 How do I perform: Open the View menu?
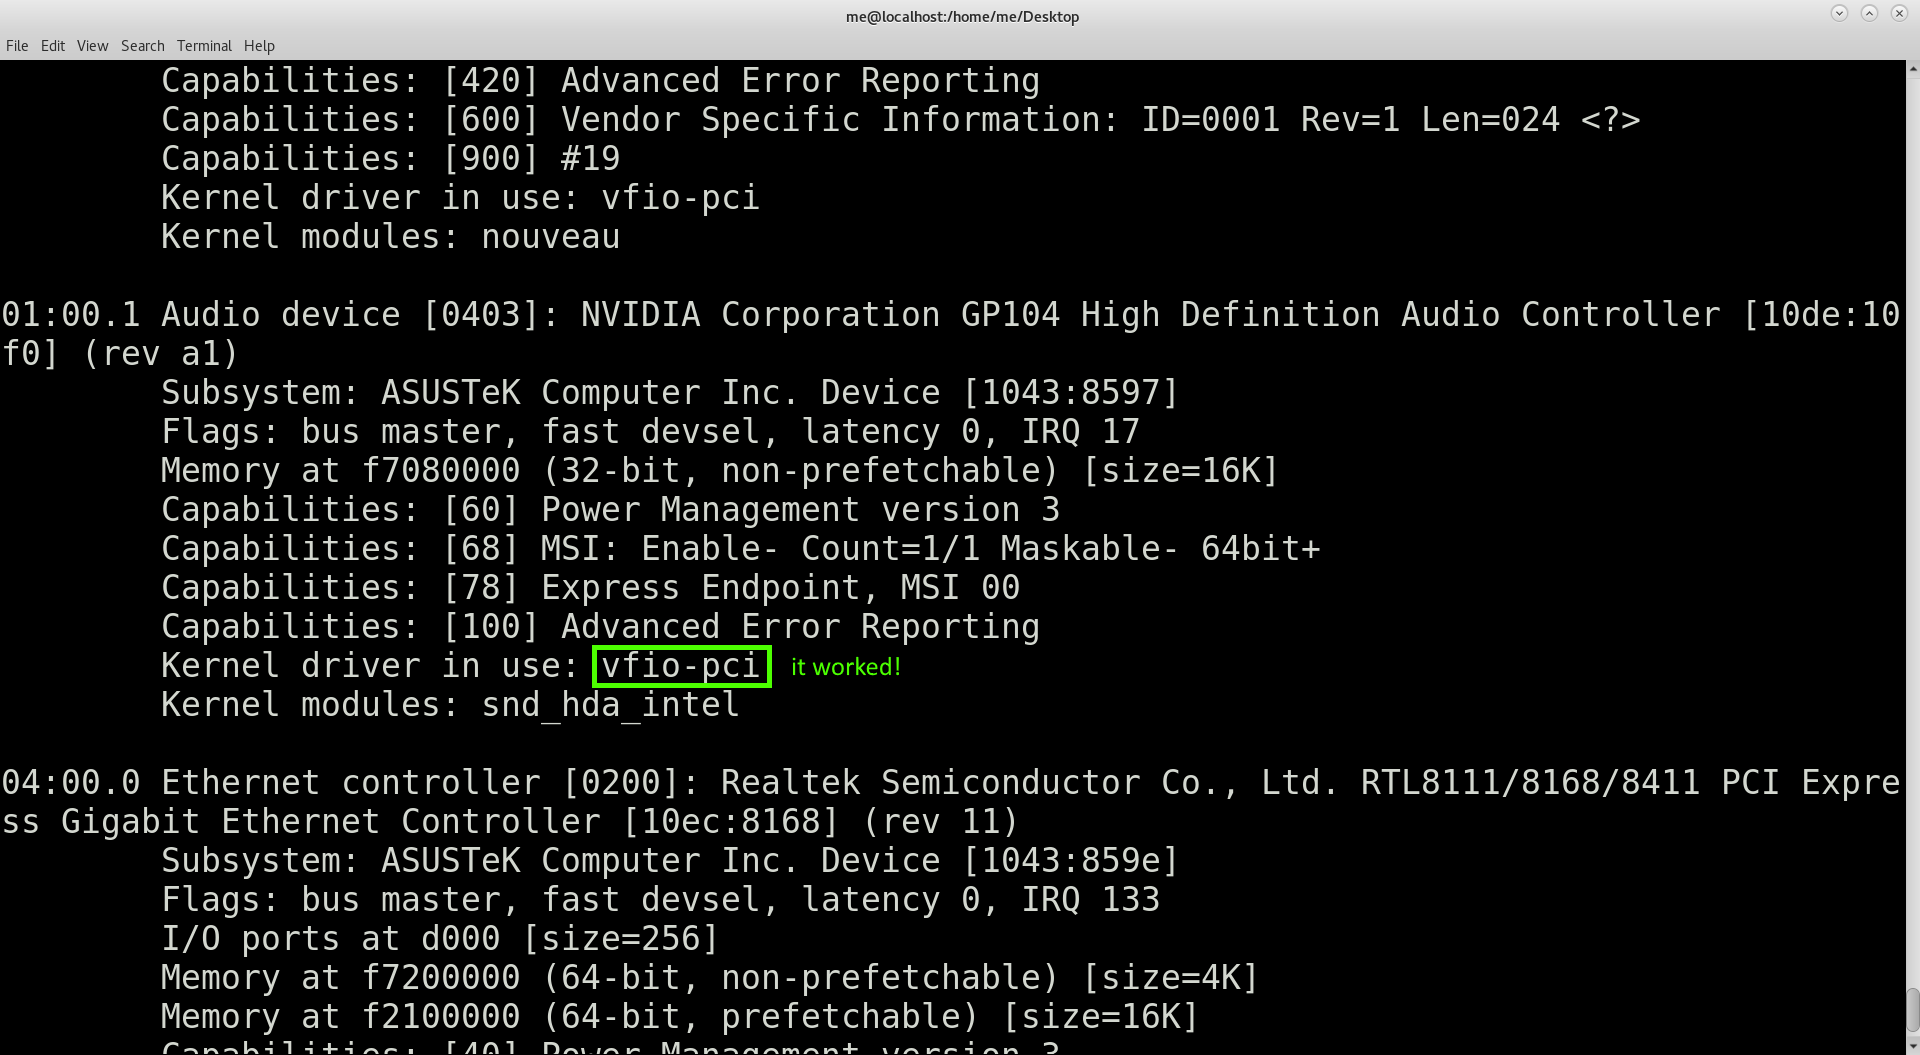tap(92, 45)
